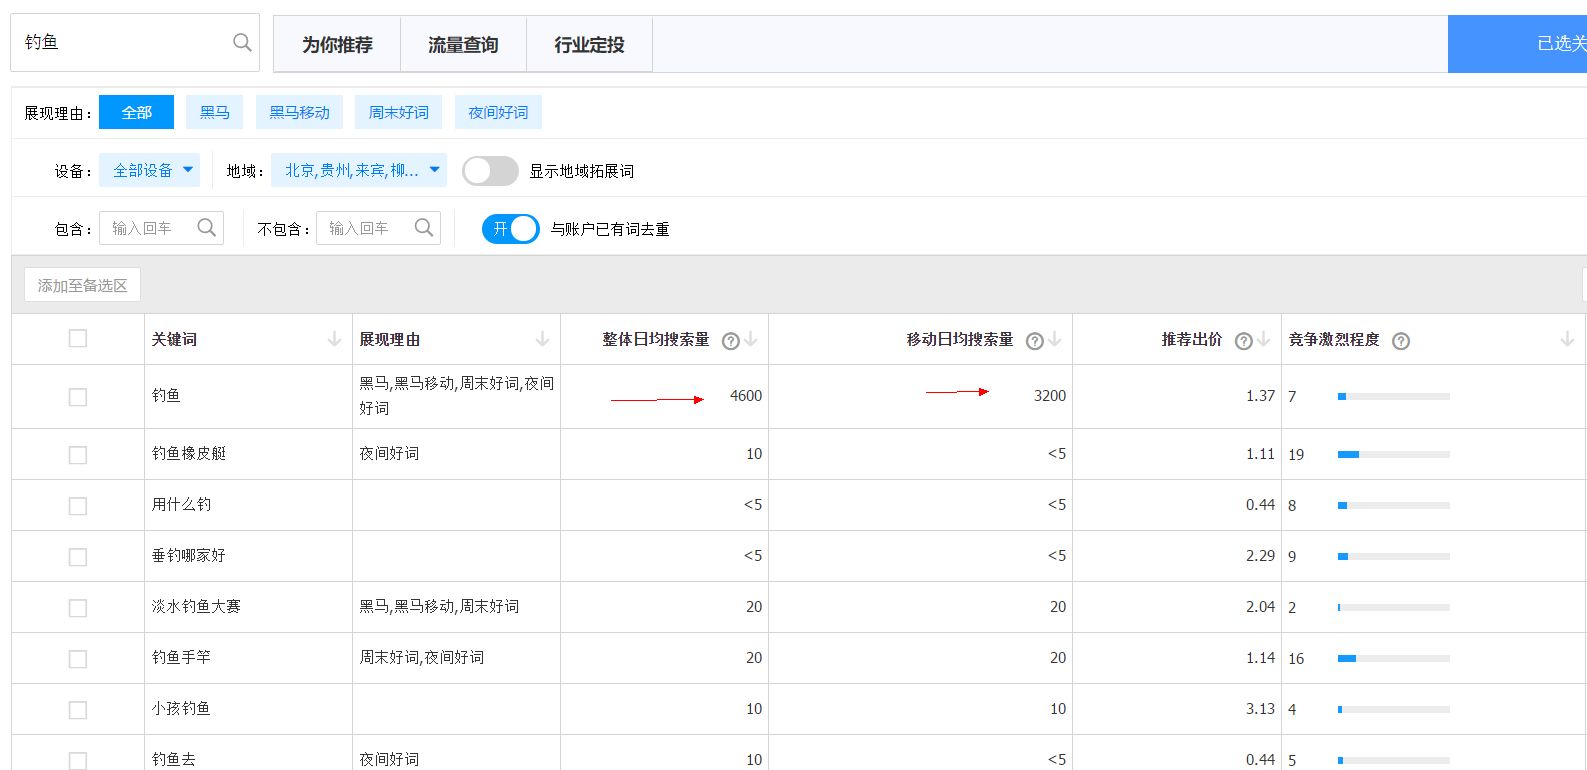Image resolution: width=1587 pixels, height=770 pixels.
Task: Click the magnifier icon in the 不包含 field
Action: click(424, 228)
